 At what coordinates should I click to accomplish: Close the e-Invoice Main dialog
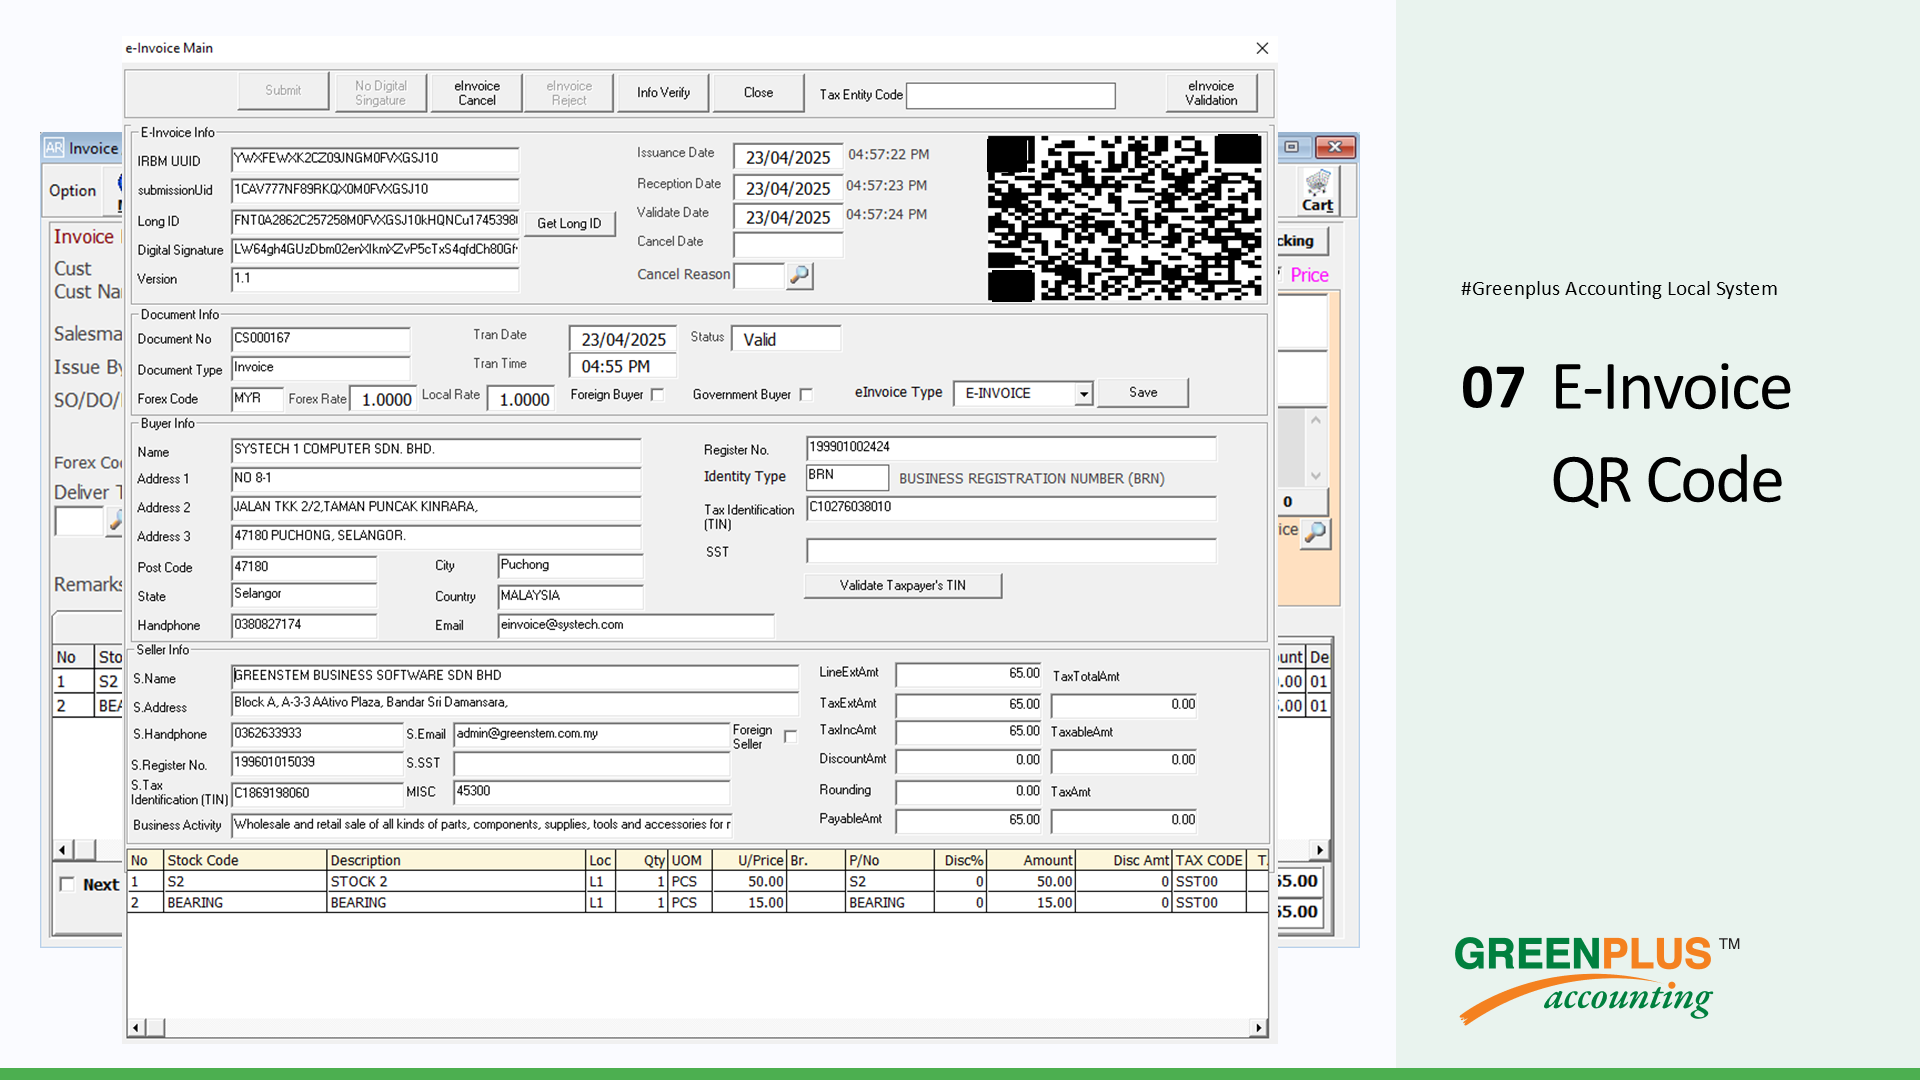tap(1262, 48)
